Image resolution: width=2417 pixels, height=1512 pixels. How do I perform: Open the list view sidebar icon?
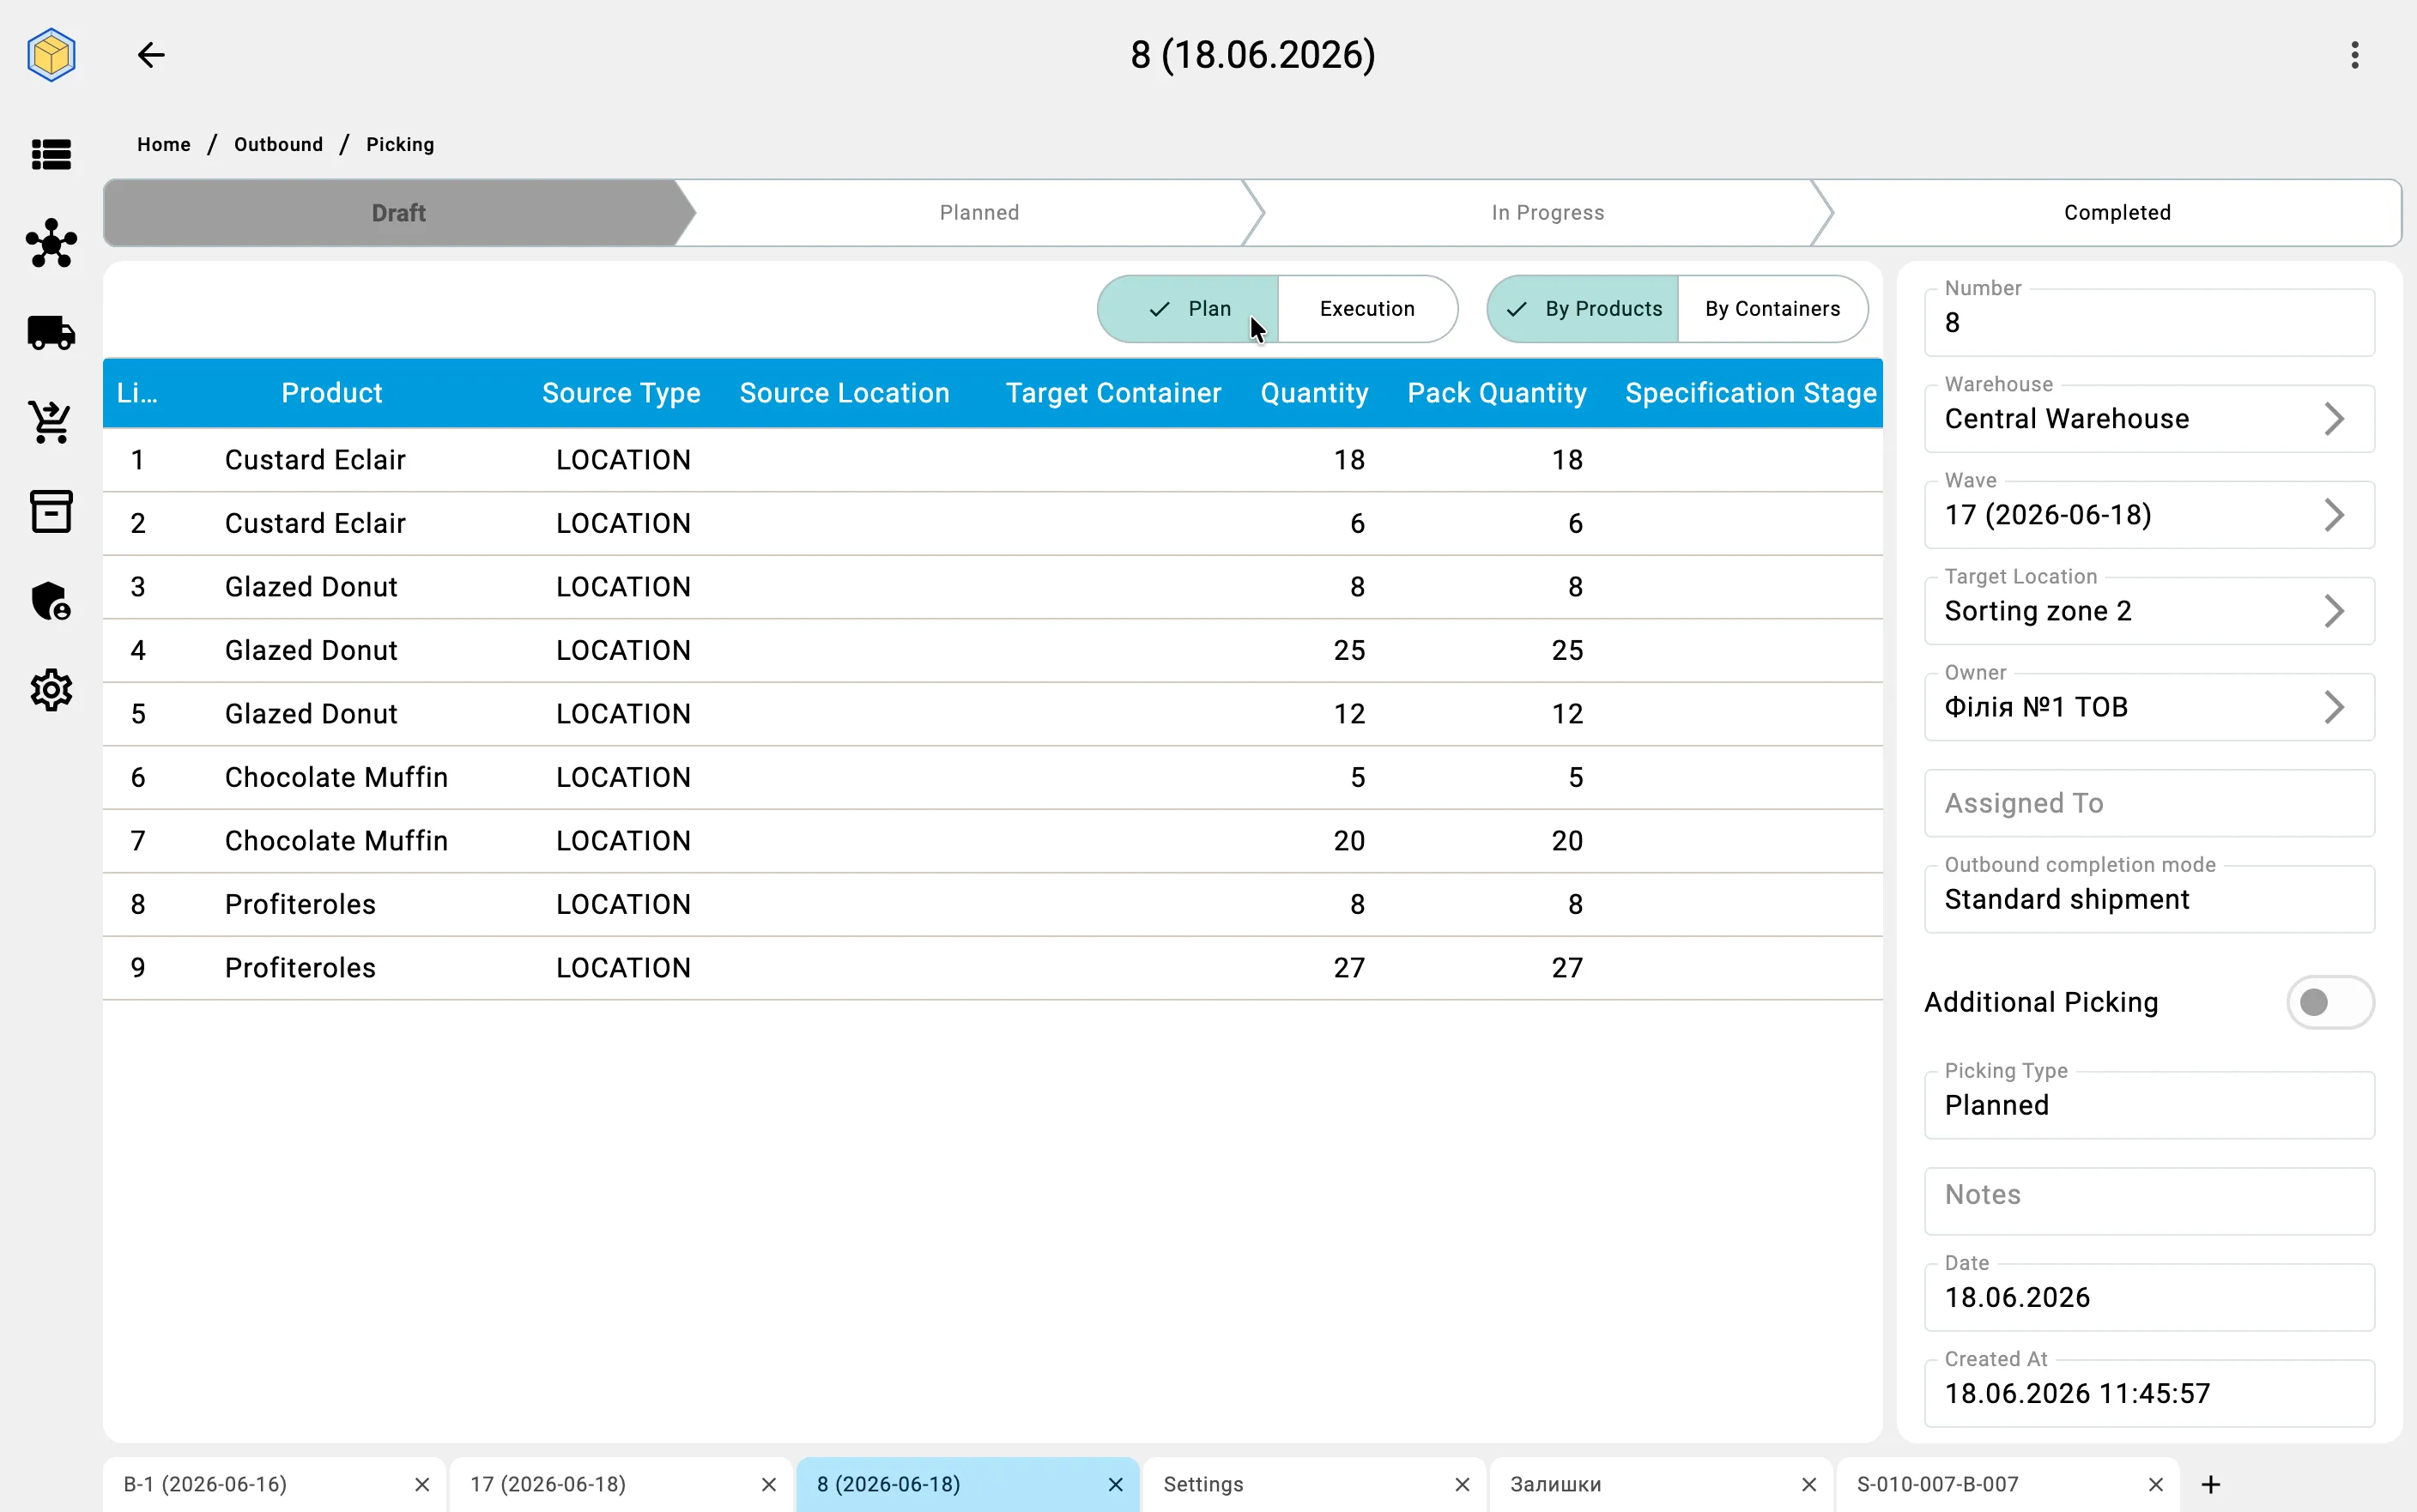pos(51,155)
